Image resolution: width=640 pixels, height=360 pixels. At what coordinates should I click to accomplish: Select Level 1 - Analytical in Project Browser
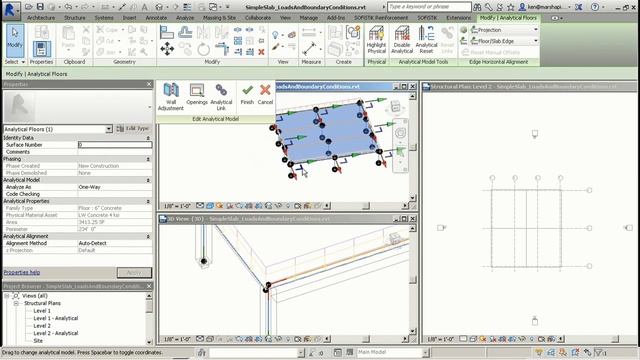(x=56, y=318)
